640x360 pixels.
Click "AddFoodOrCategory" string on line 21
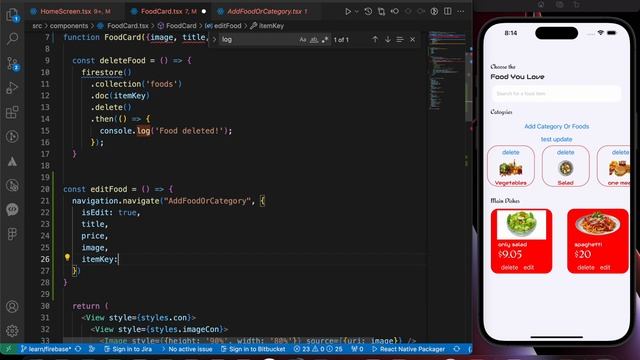pyautogui.click(x=207, y=201)
